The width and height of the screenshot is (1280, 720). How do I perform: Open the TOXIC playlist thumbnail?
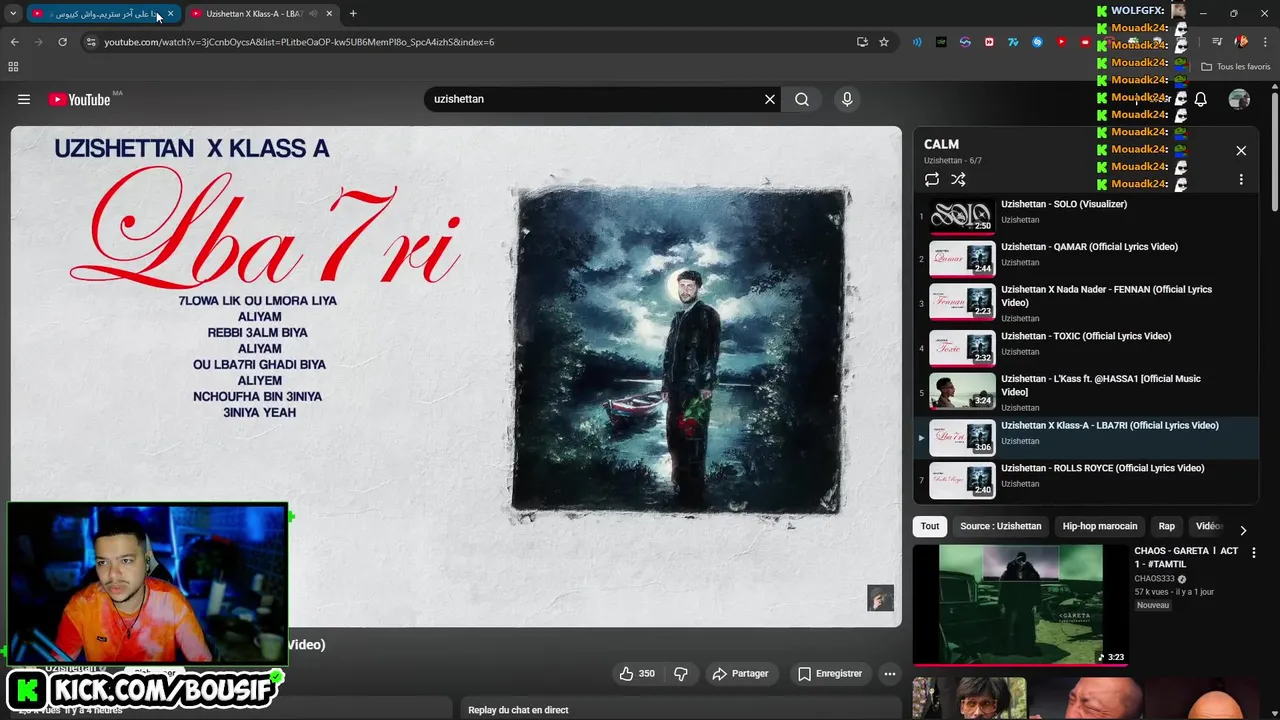tap(962, 347)
